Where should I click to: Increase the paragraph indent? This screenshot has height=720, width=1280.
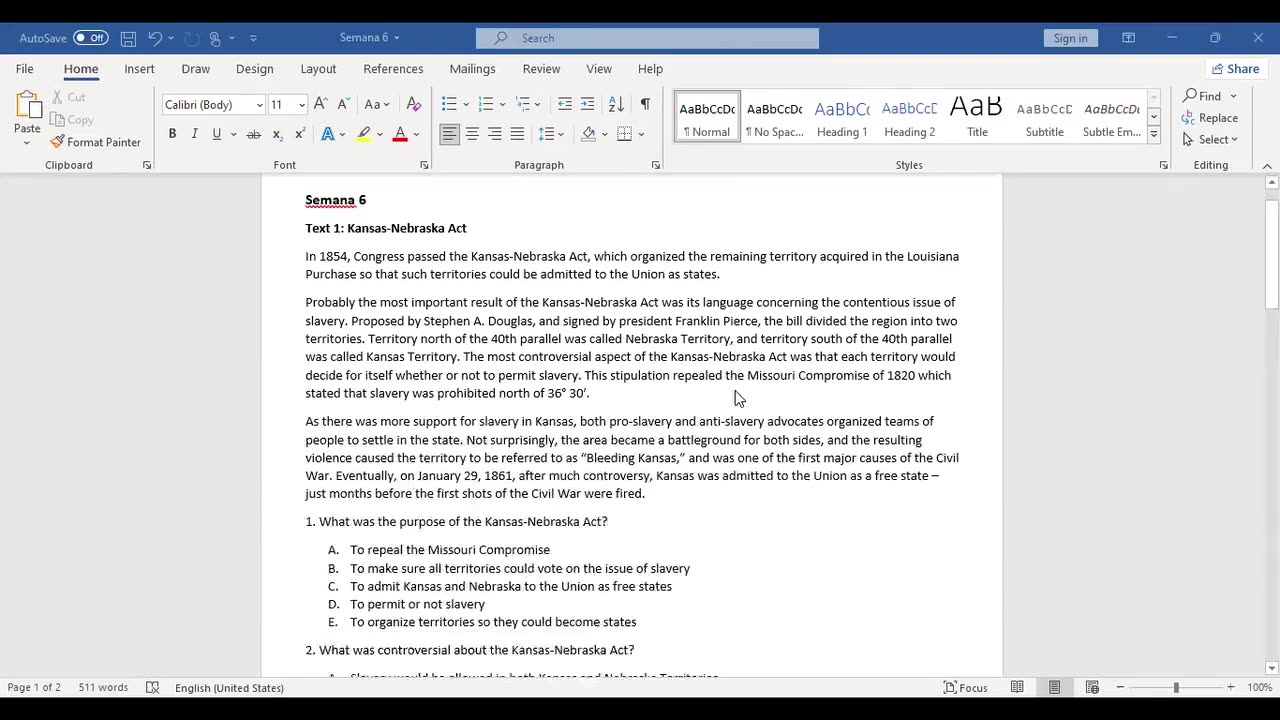click(x=588, y=104)
